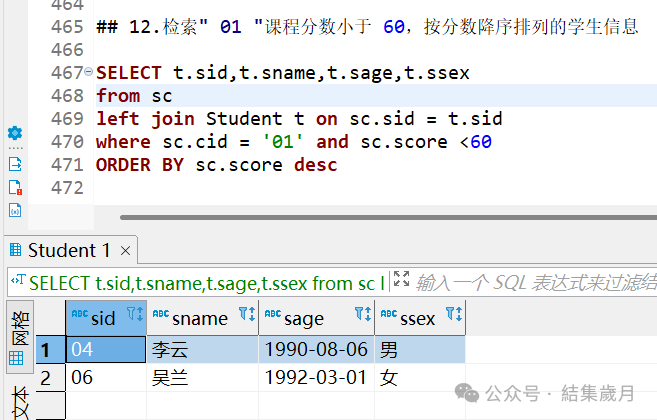Image resolution: width=657 pixels, height=420 pixels.
Task: Click the variables braces icon in sidebar
Action: (15, 210)
